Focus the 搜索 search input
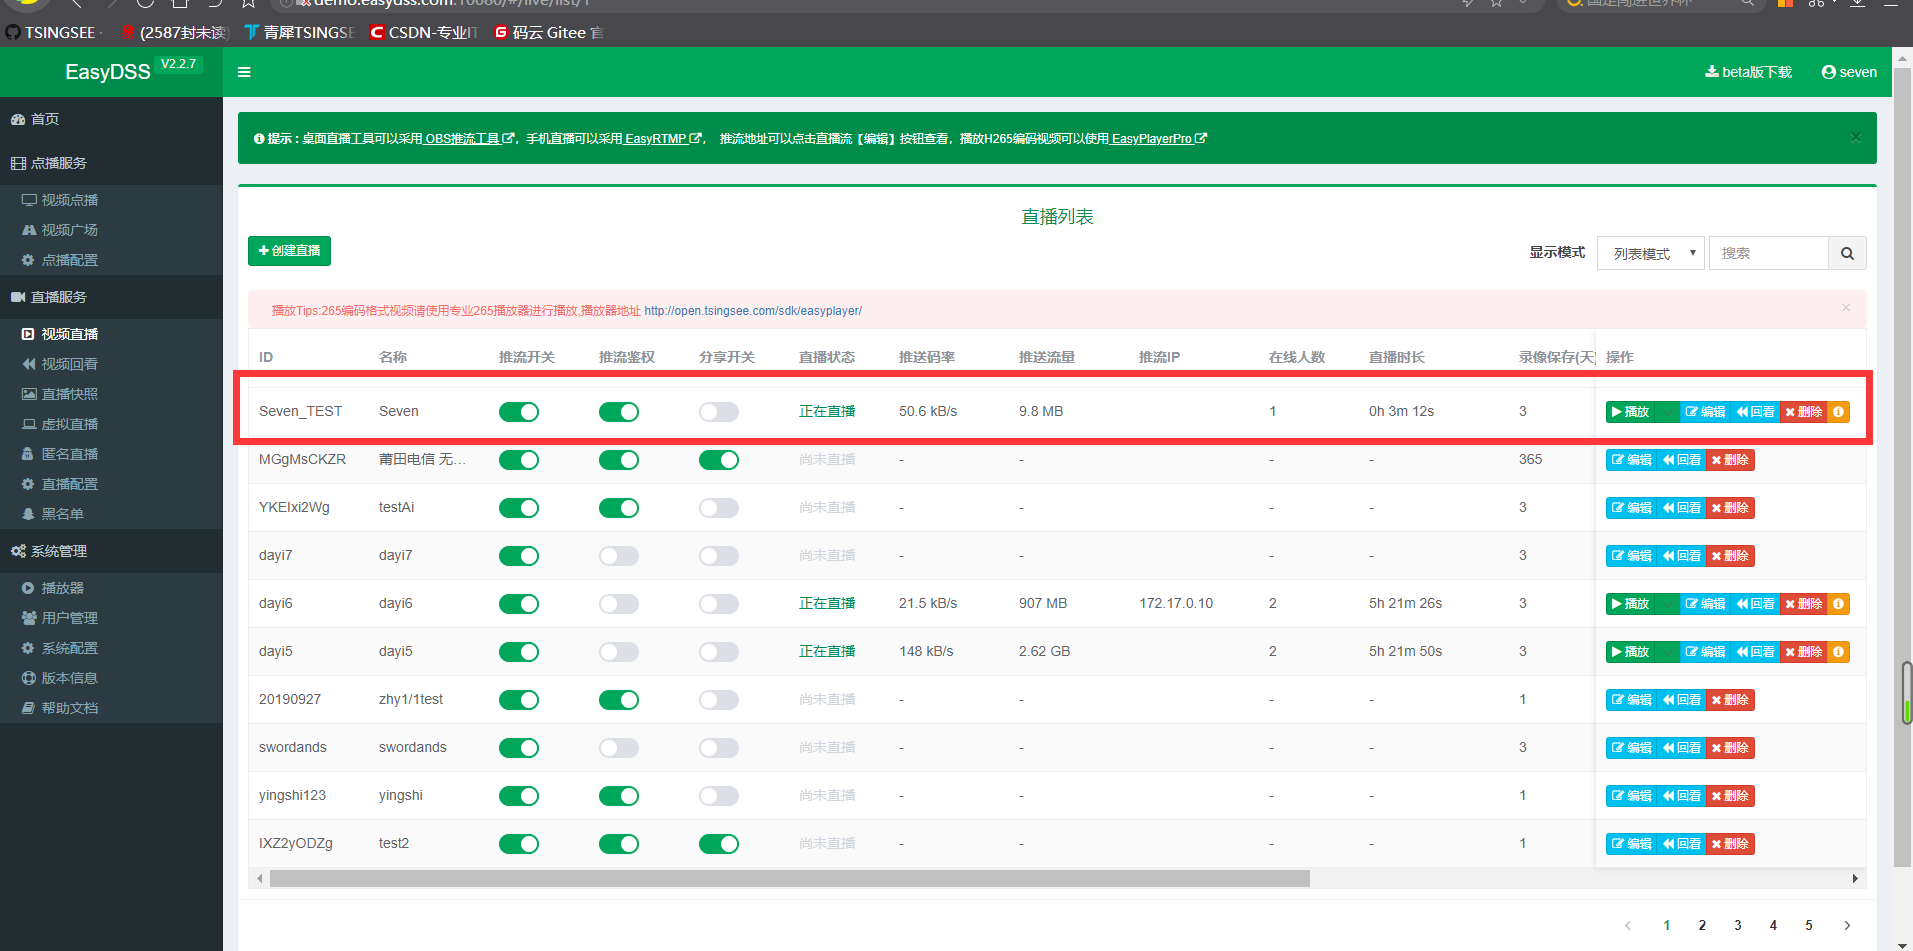 (1768, 253)
